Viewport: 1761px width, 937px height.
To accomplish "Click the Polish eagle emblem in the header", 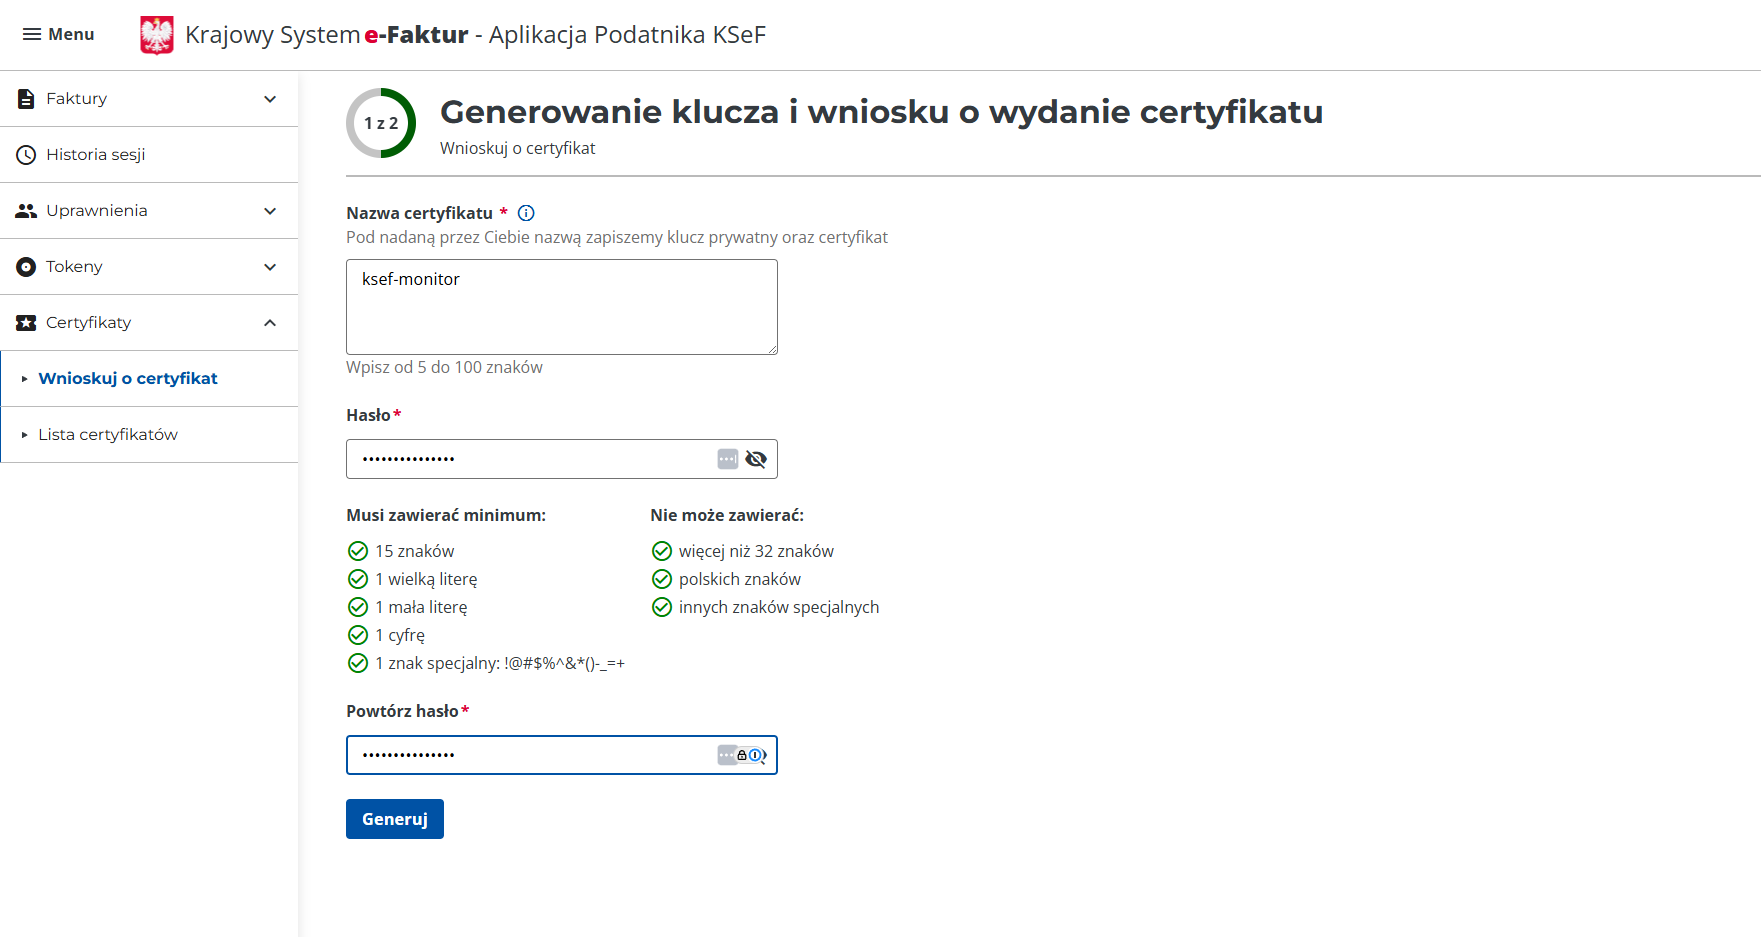I will (x=157, y=34).
